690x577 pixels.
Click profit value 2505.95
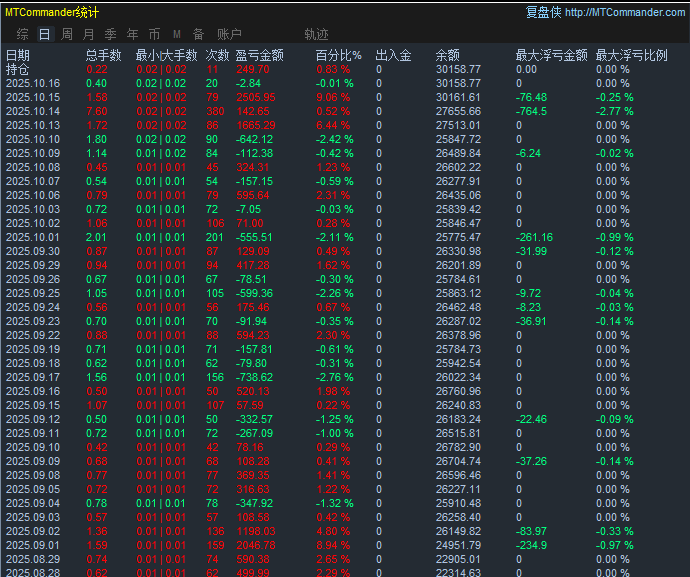[x=256, y=97]
